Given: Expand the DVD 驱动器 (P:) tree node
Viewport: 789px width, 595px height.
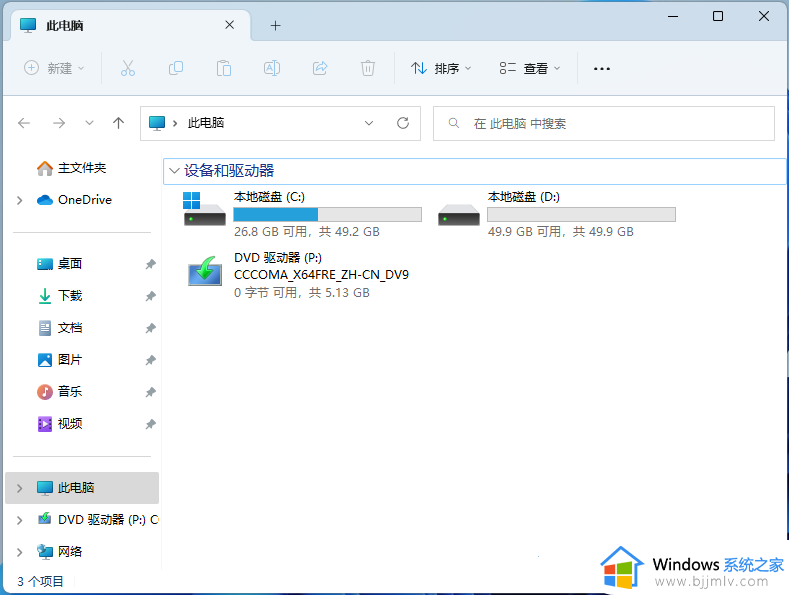Looking at the screenshot, I should (20, 520).
